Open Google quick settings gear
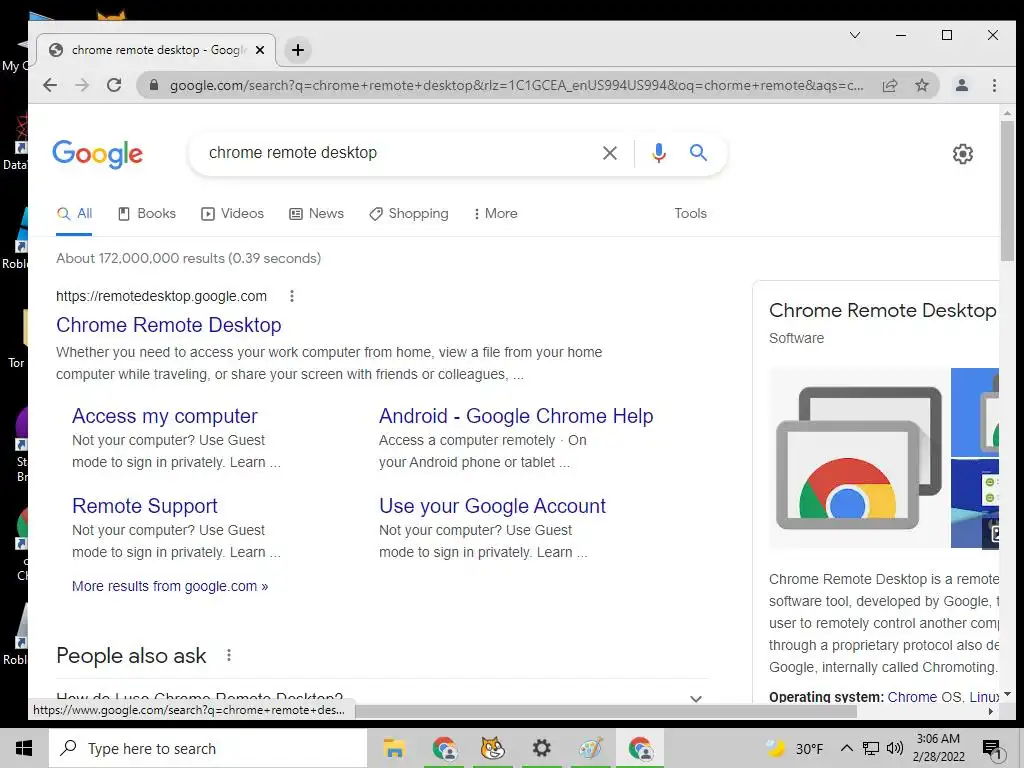This screenshot has height=768, width=1024. click(963, 154)
